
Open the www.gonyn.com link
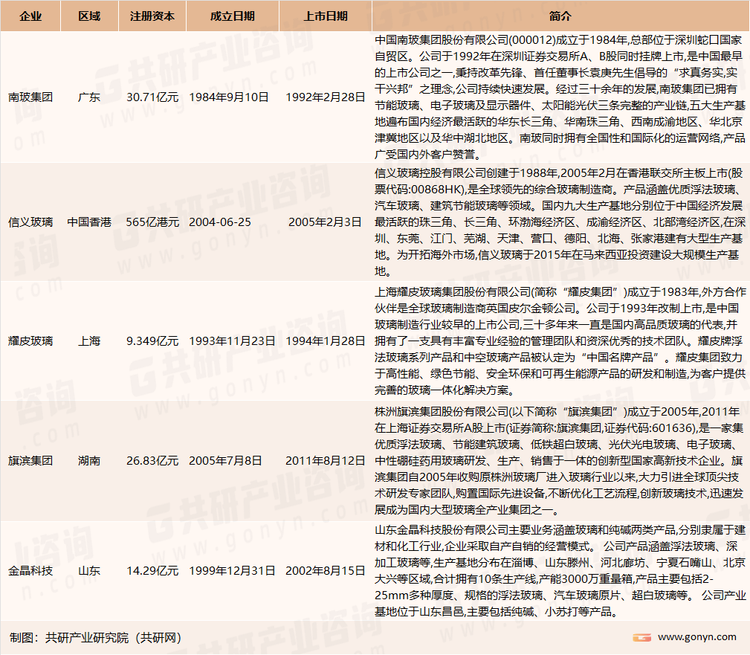click(697, 637)
